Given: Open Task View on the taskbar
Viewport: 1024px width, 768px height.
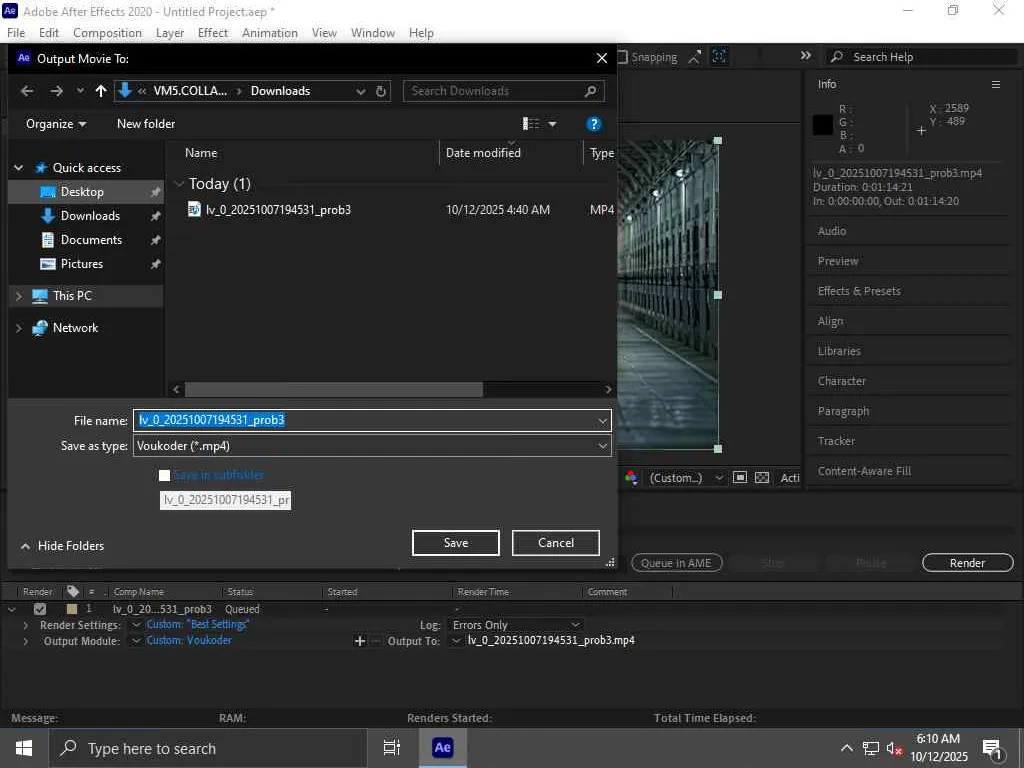Looking at the screenshot, I should coord(391,748).
